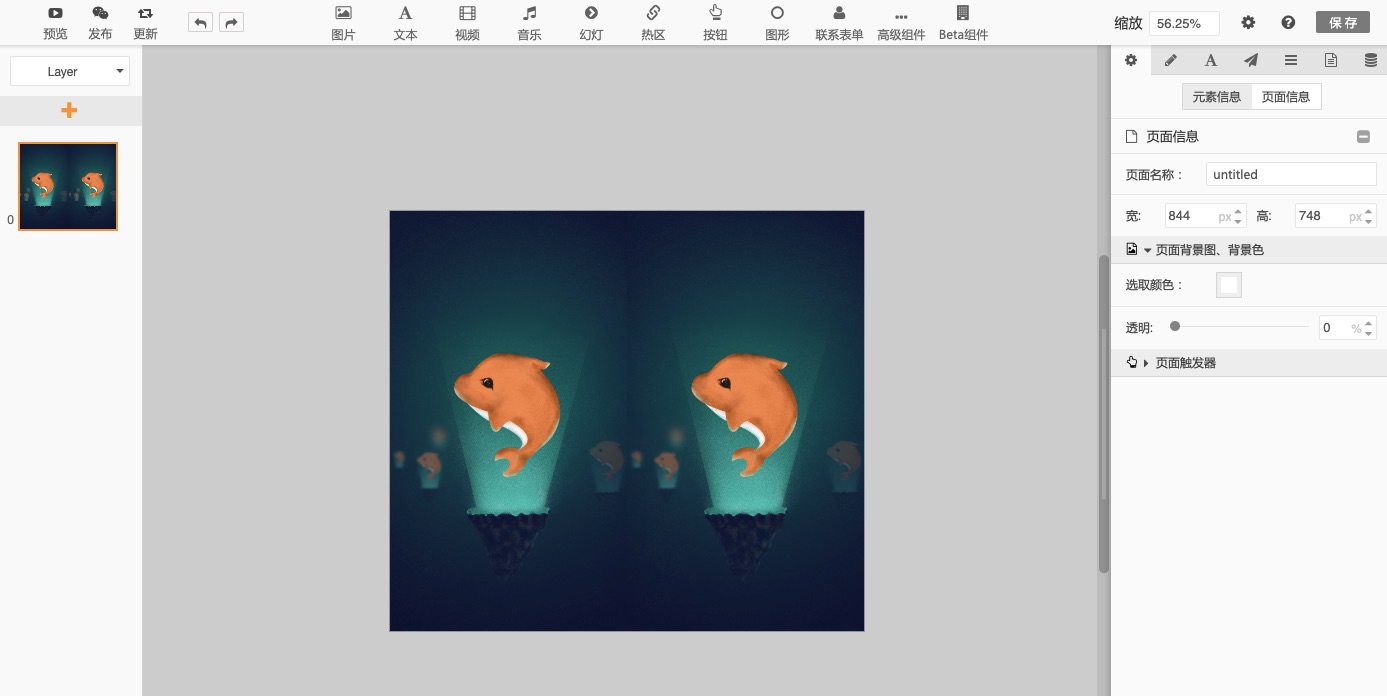Click the 页面名称 untitled field
This screenshot has height=696, width=1387.
coord(1291,174)
